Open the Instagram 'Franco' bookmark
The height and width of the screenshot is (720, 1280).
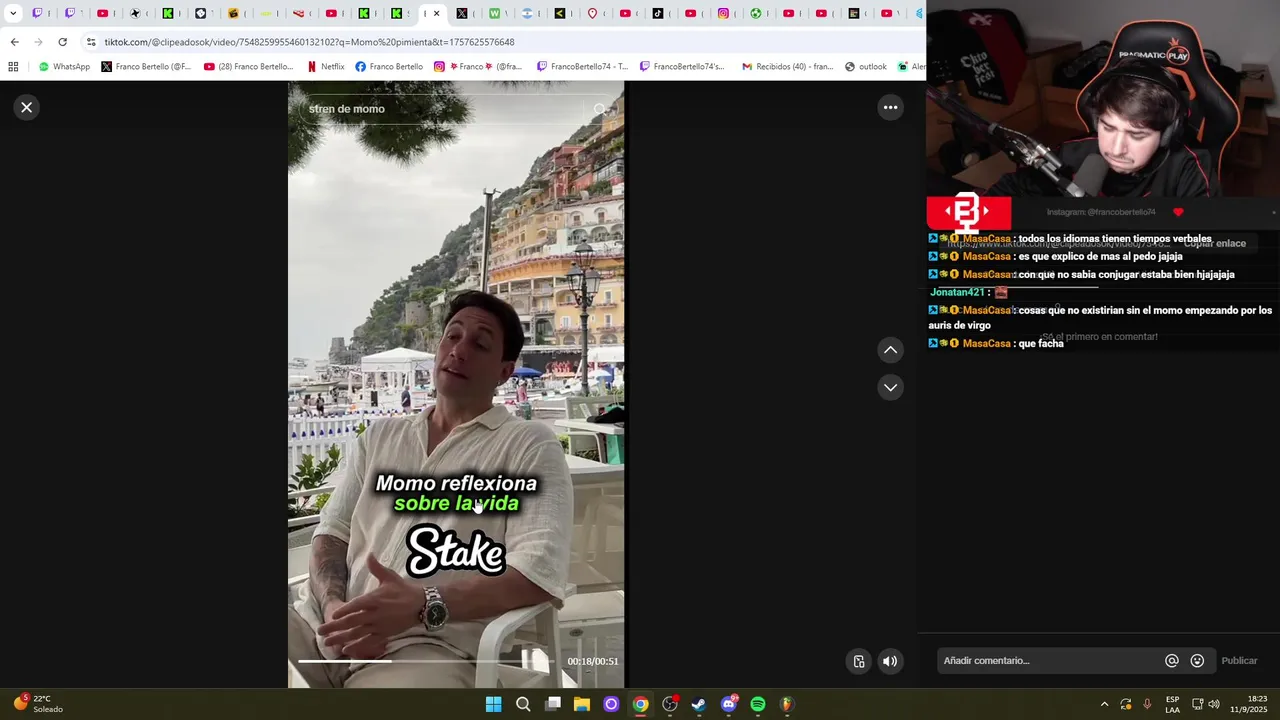(x=478, y=67)
